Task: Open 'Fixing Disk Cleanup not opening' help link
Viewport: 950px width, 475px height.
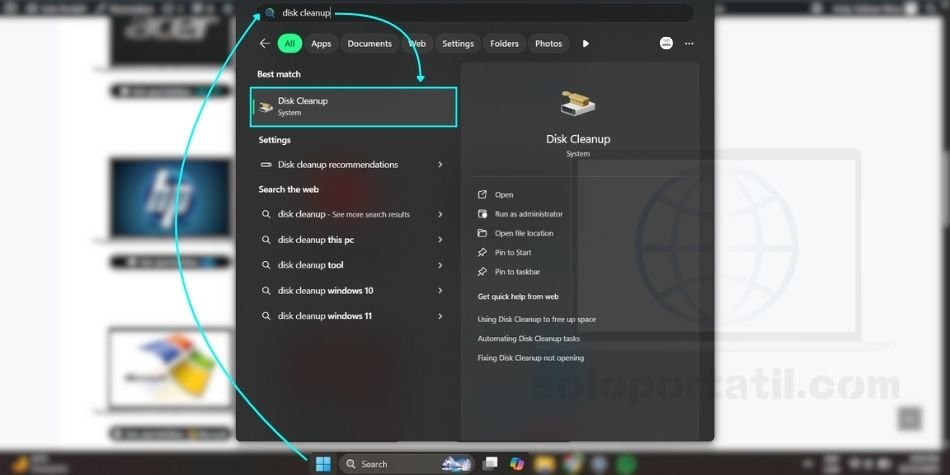Action: click(531, 358)
